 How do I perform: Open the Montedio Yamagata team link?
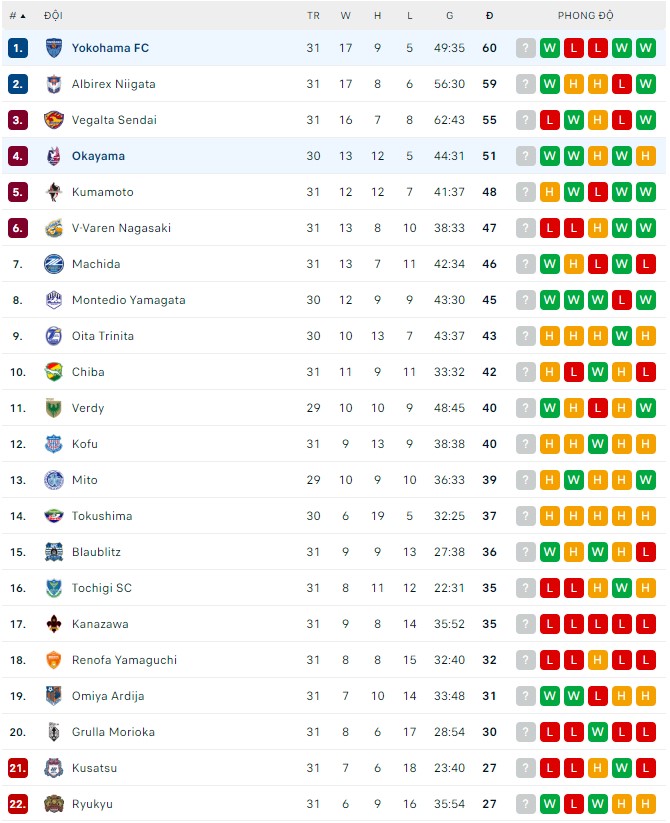[128, 300]
